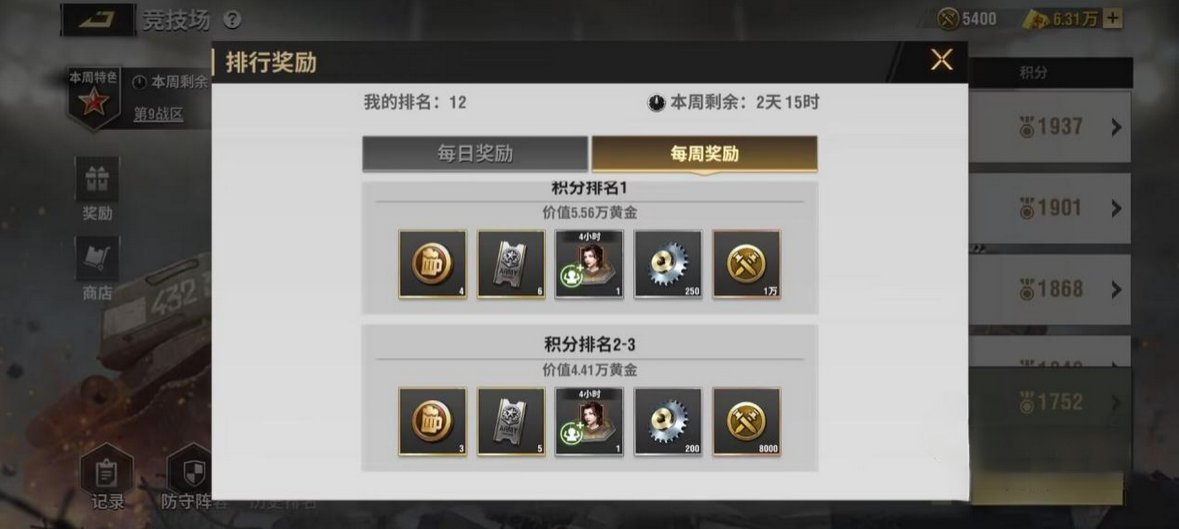Open the 商店 shop icon
The height and width of the screenshot is (529, 1179).
click(x=97, y=269)
